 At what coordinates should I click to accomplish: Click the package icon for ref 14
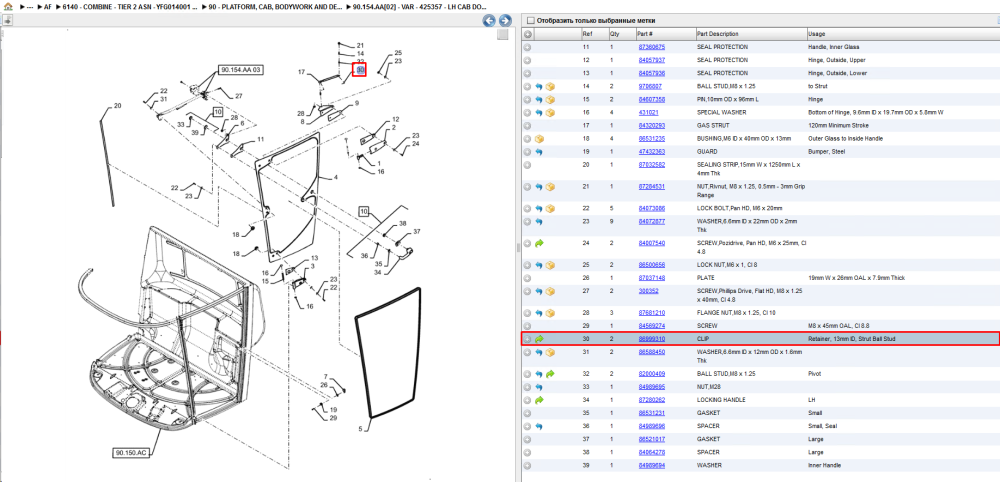[x=550, y=86]
